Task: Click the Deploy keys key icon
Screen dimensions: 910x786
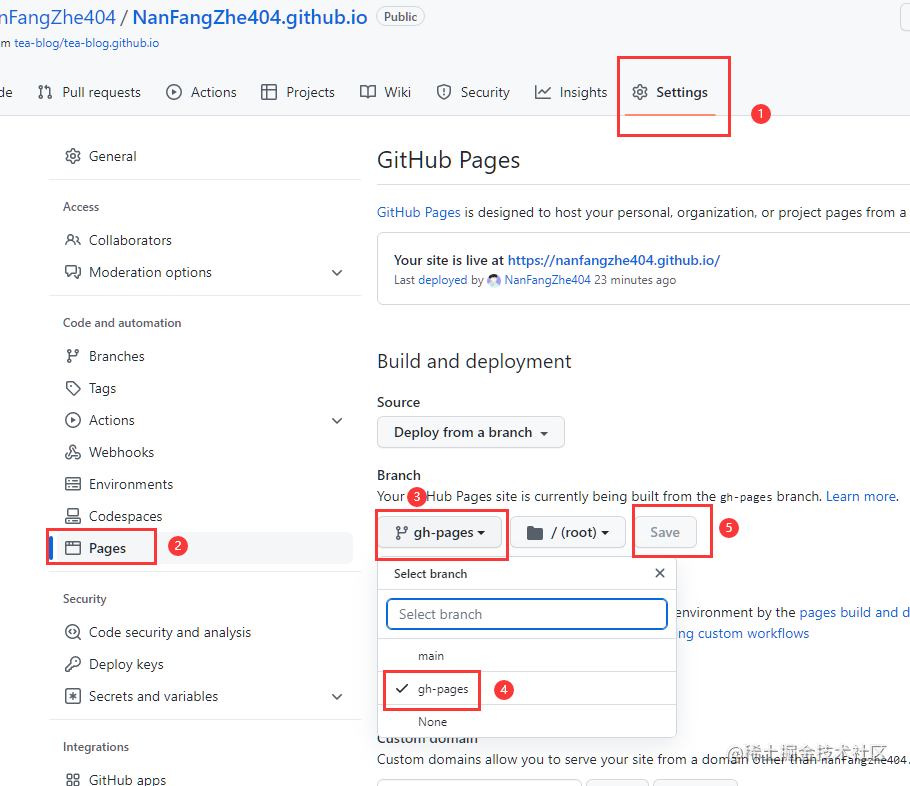Action: coord(73,664)
